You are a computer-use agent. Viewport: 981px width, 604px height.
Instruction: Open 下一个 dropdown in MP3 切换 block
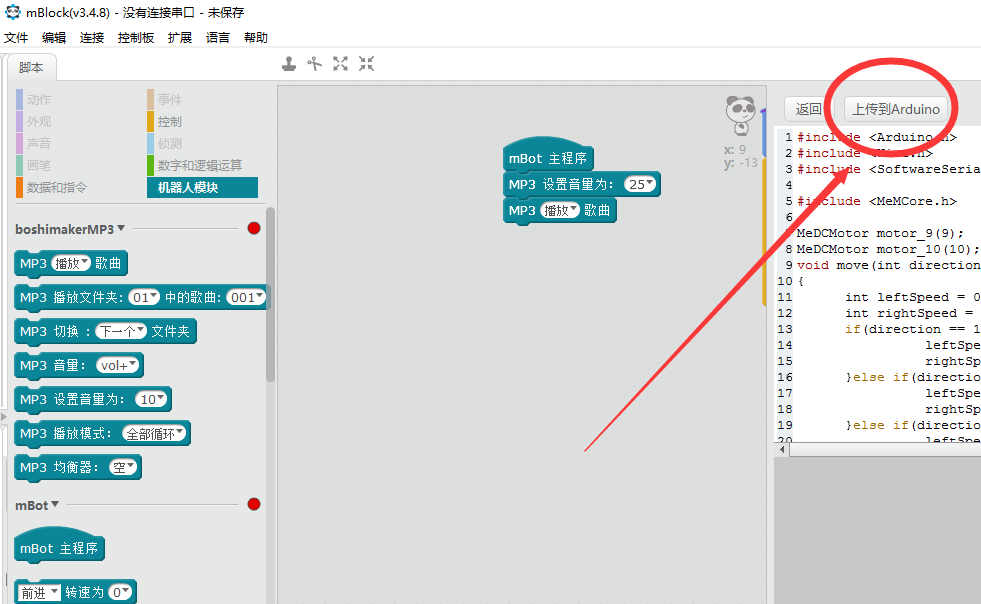pyautogui.click(x=121, y=331)
